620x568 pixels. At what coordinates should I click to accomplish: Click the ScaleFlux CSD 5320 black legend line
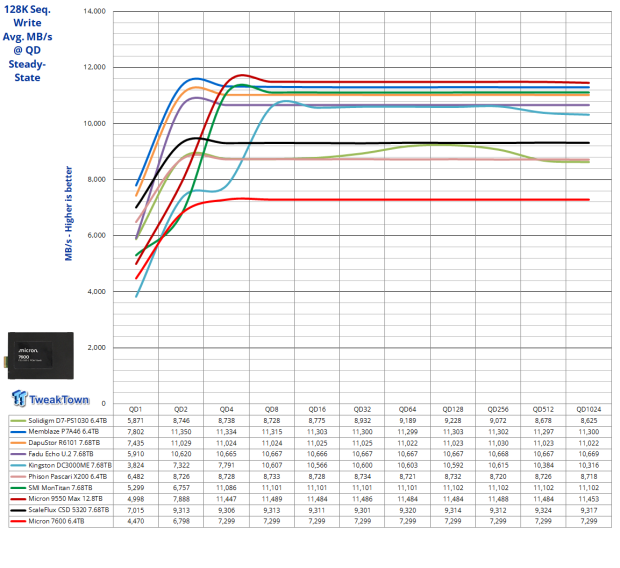(x=18, y=510)
